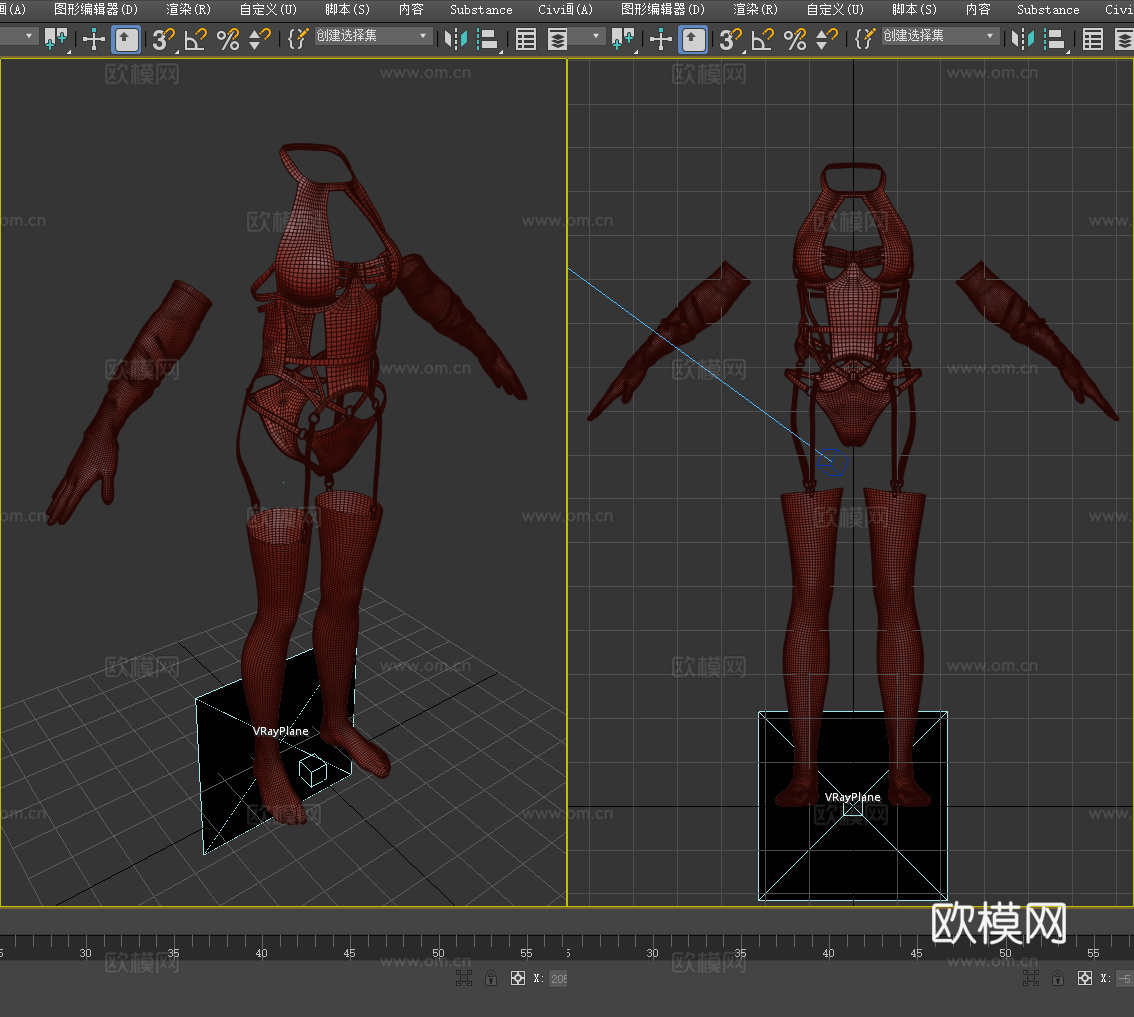Image resolution: width=1134 pixels, height=1017 pixels.
Task: Open the Substance menu
Action: [x=481, y=10]
